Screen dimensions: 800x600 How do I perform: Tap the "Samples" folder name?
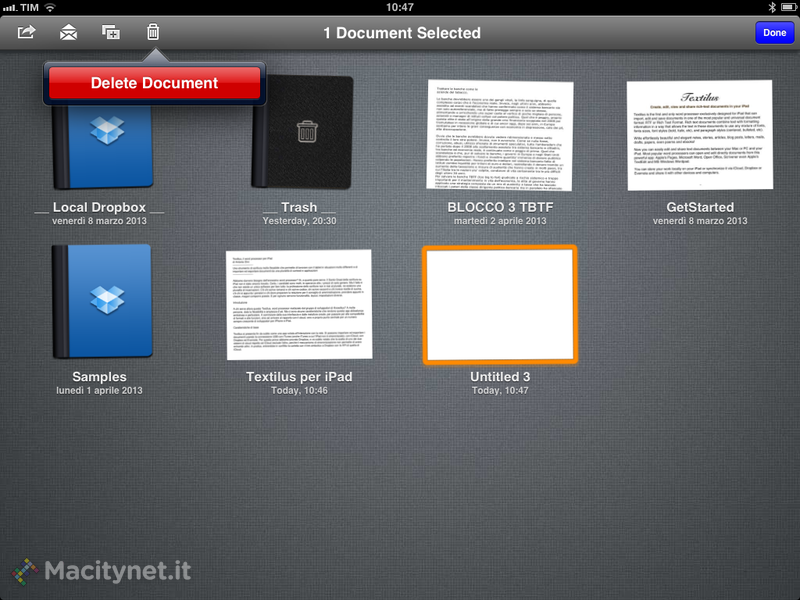(x=99, y=377)
